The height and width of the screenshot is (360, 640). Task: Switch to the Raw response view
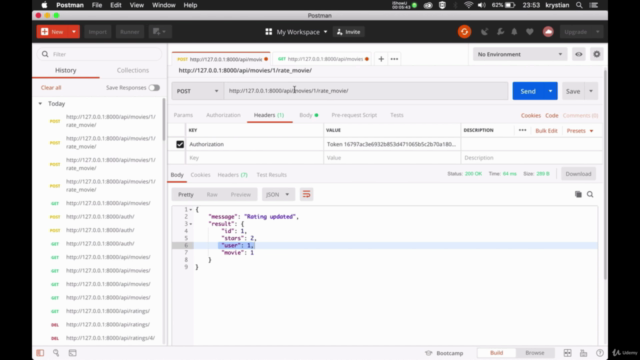point(212,195)
